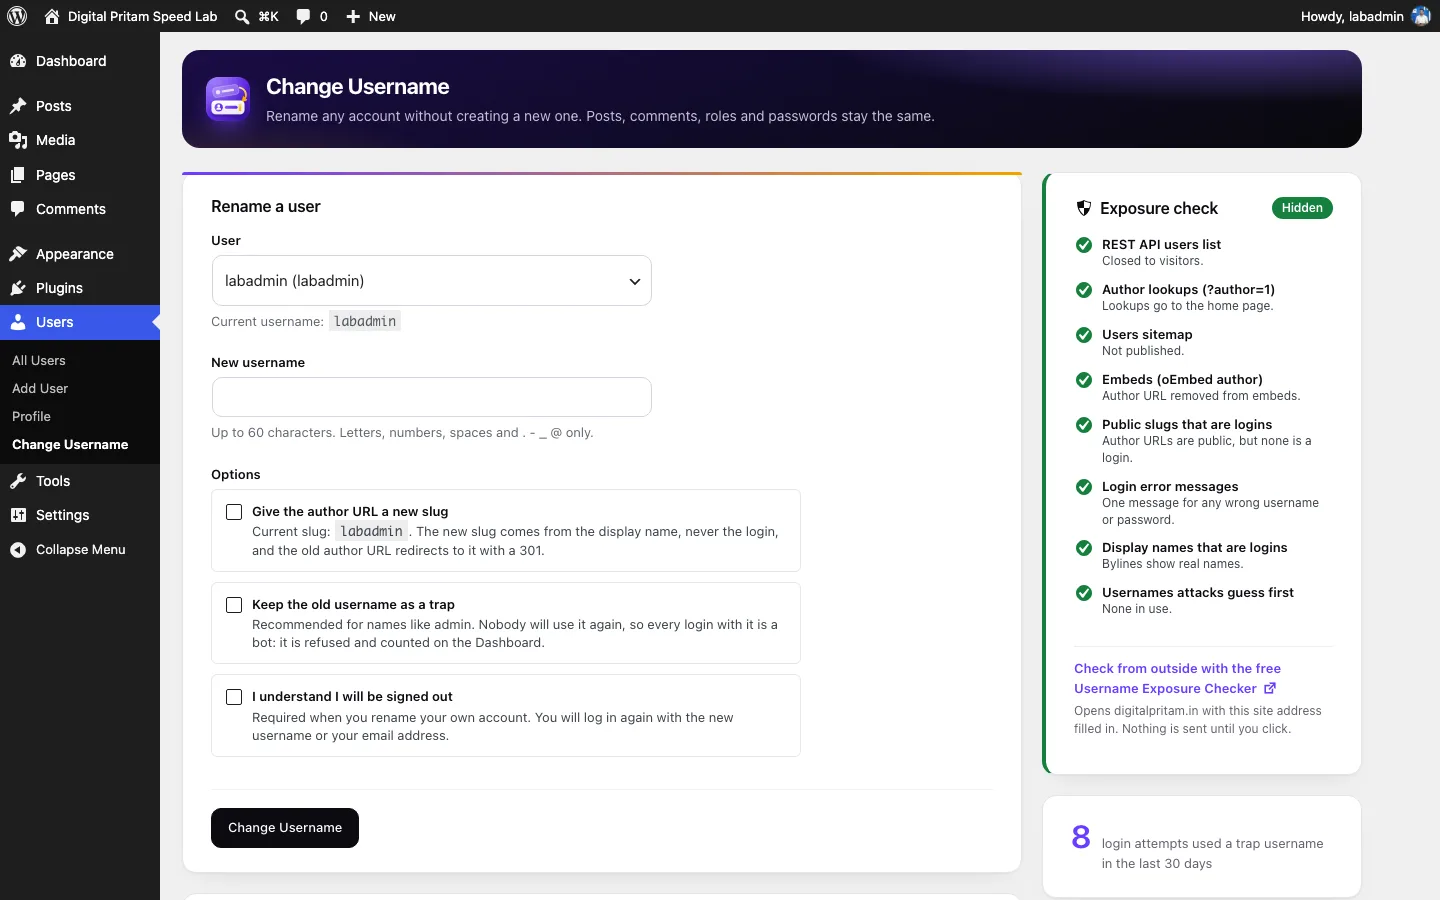Open the search magnifier icon
Viewport: 1440px width, 900px height.
click(242, 16)
